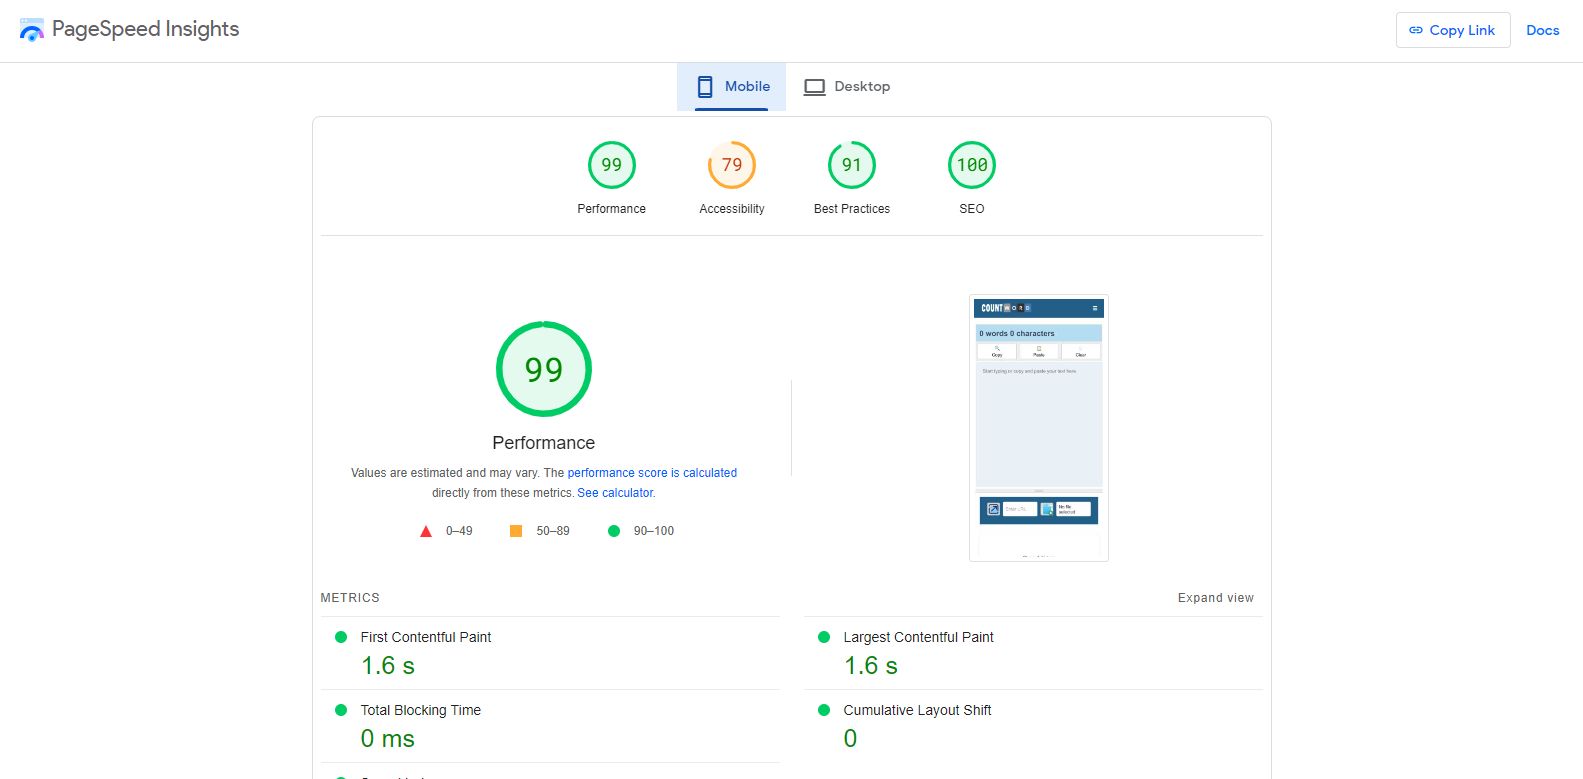Image resolution: width=1583 pixels, height=779 pixels.
Task: Open the Docs link
Action: pyautogui.click(x=1542, y=30)
